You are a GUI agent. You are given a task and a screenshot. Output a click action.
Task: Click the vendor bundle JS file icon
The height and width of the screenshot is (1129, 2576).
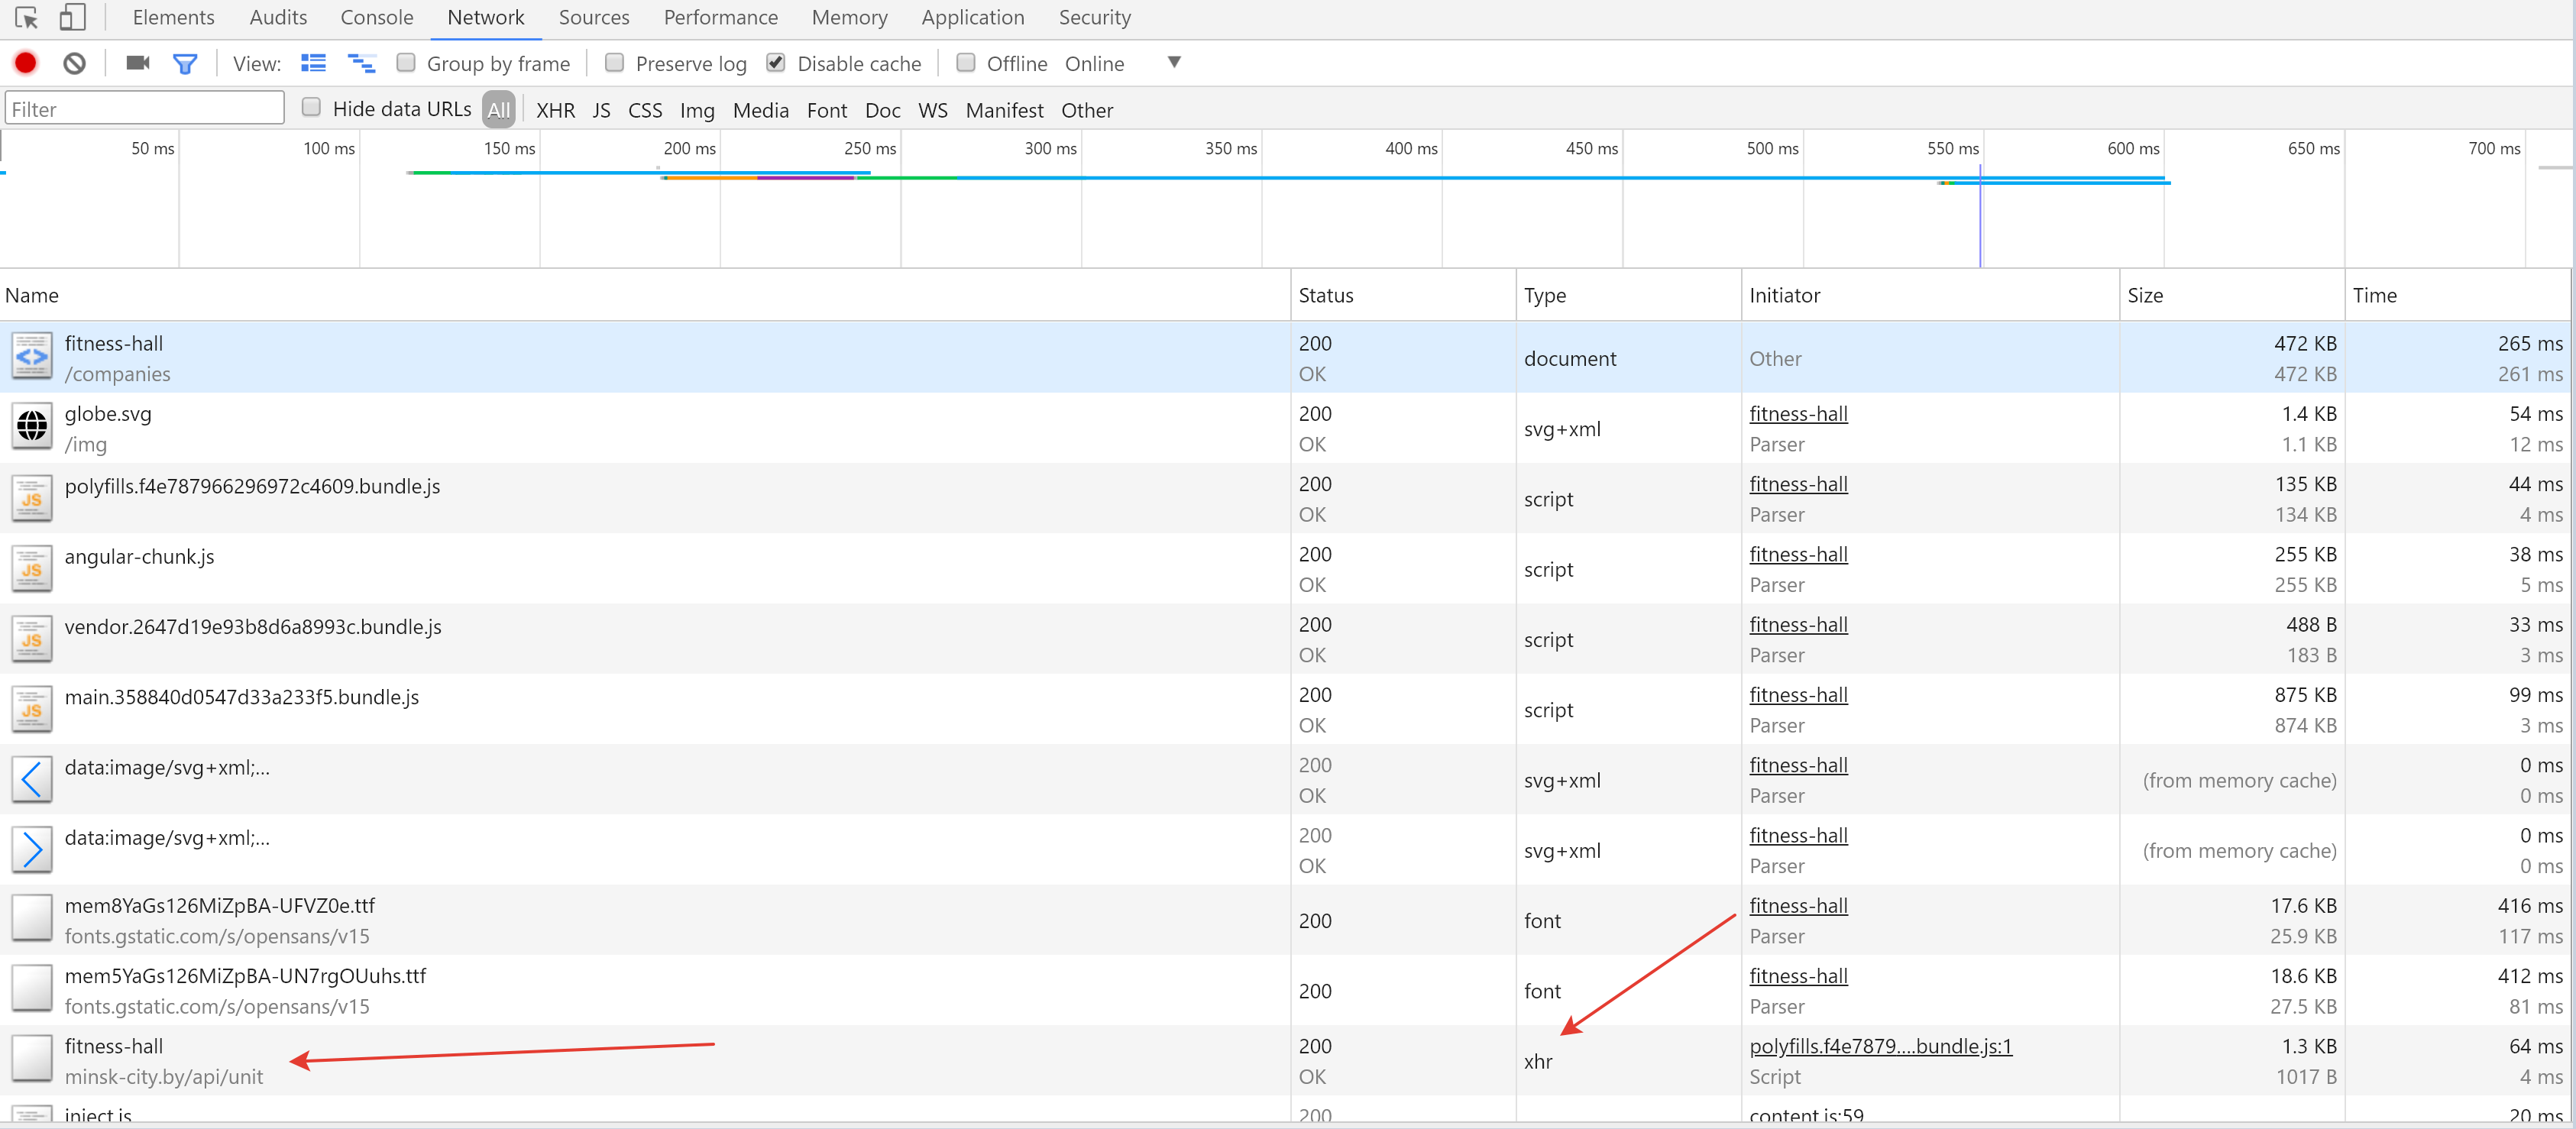coord(32,638)
